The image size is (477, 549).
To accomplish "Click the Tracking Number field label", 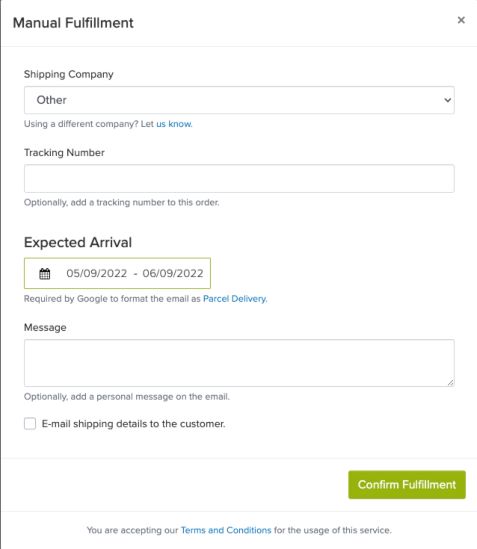I will pyautogui.click(x=64, y=153).
